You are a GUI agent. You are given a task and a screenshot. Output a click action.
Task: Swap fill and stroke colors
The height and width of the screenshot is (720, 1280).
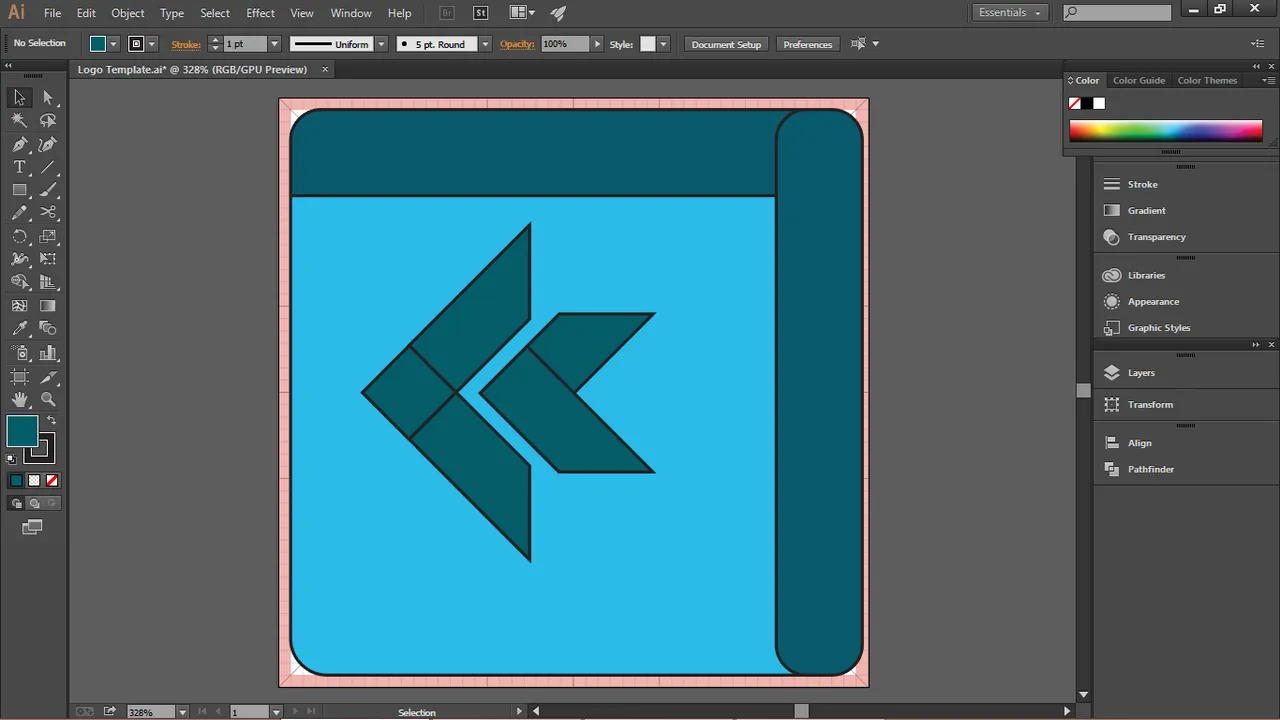pos(52,420)
